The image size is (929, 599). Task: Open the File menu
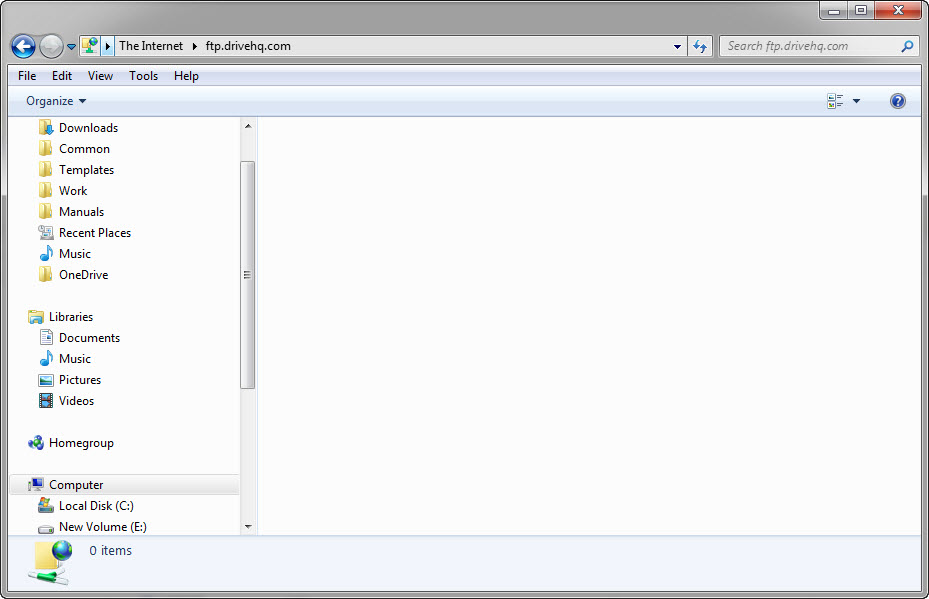[27, 76]
